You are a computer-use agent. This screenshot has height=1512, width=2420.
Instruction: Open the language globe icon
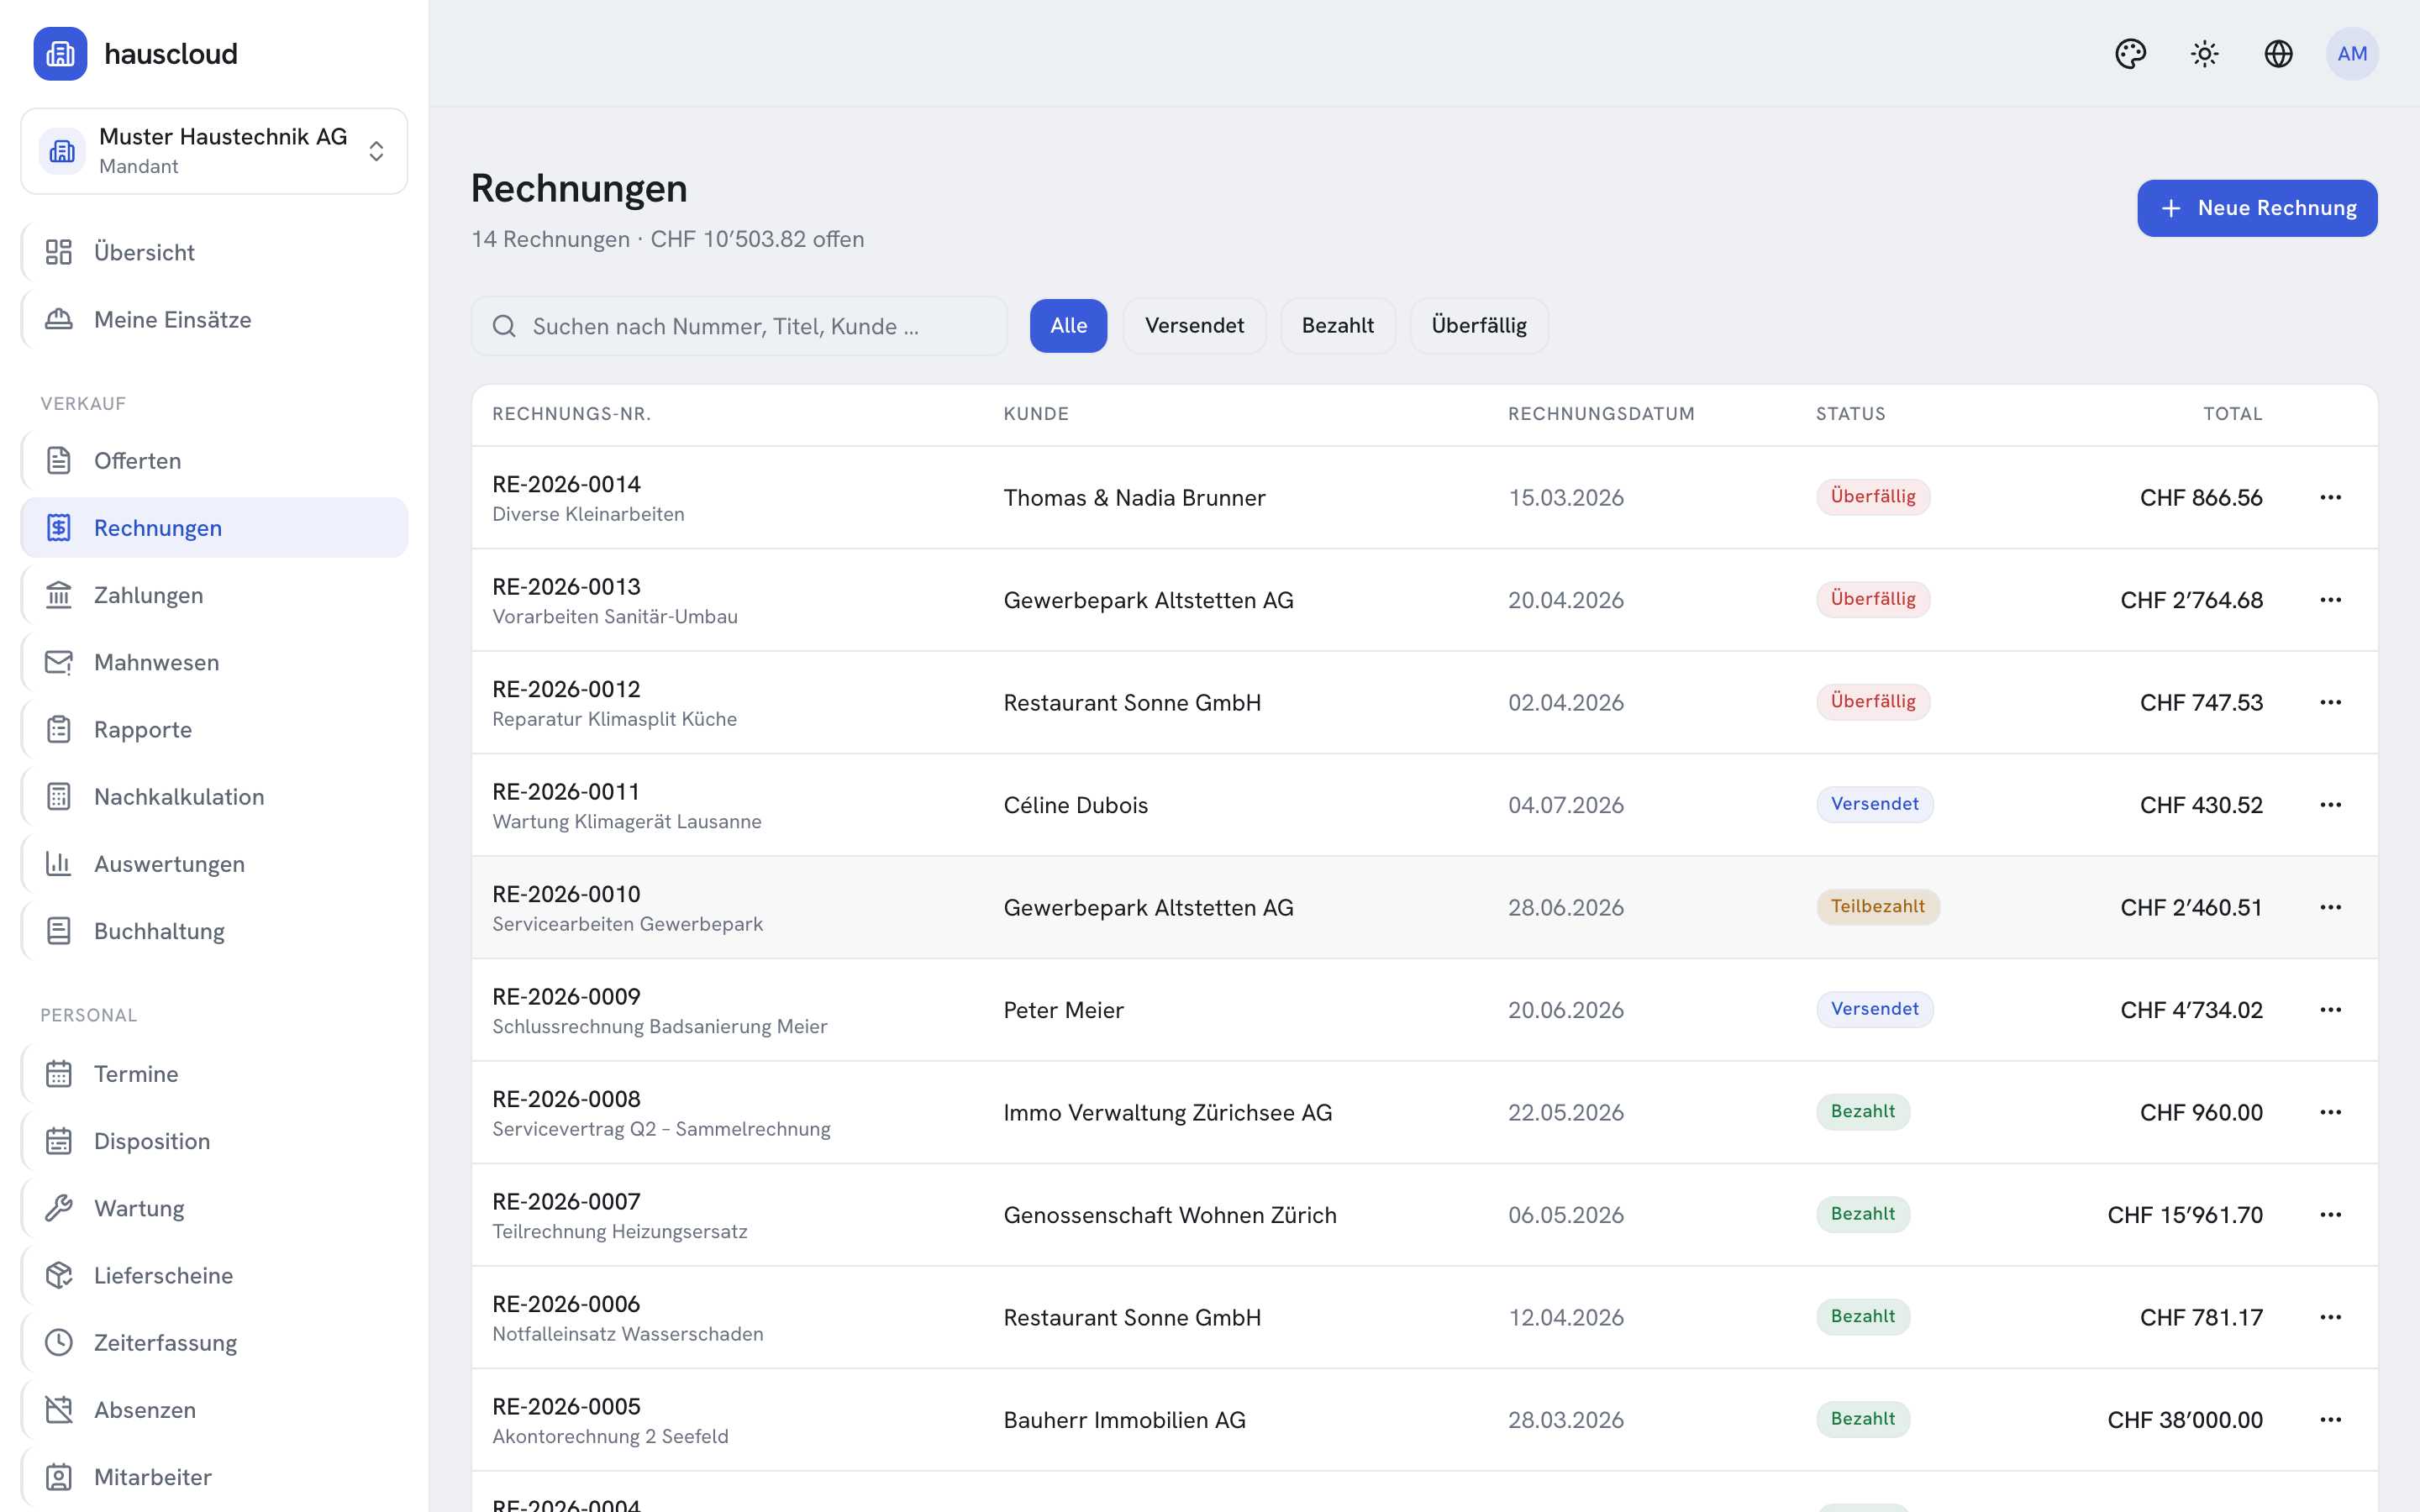tap(2278, 54)
